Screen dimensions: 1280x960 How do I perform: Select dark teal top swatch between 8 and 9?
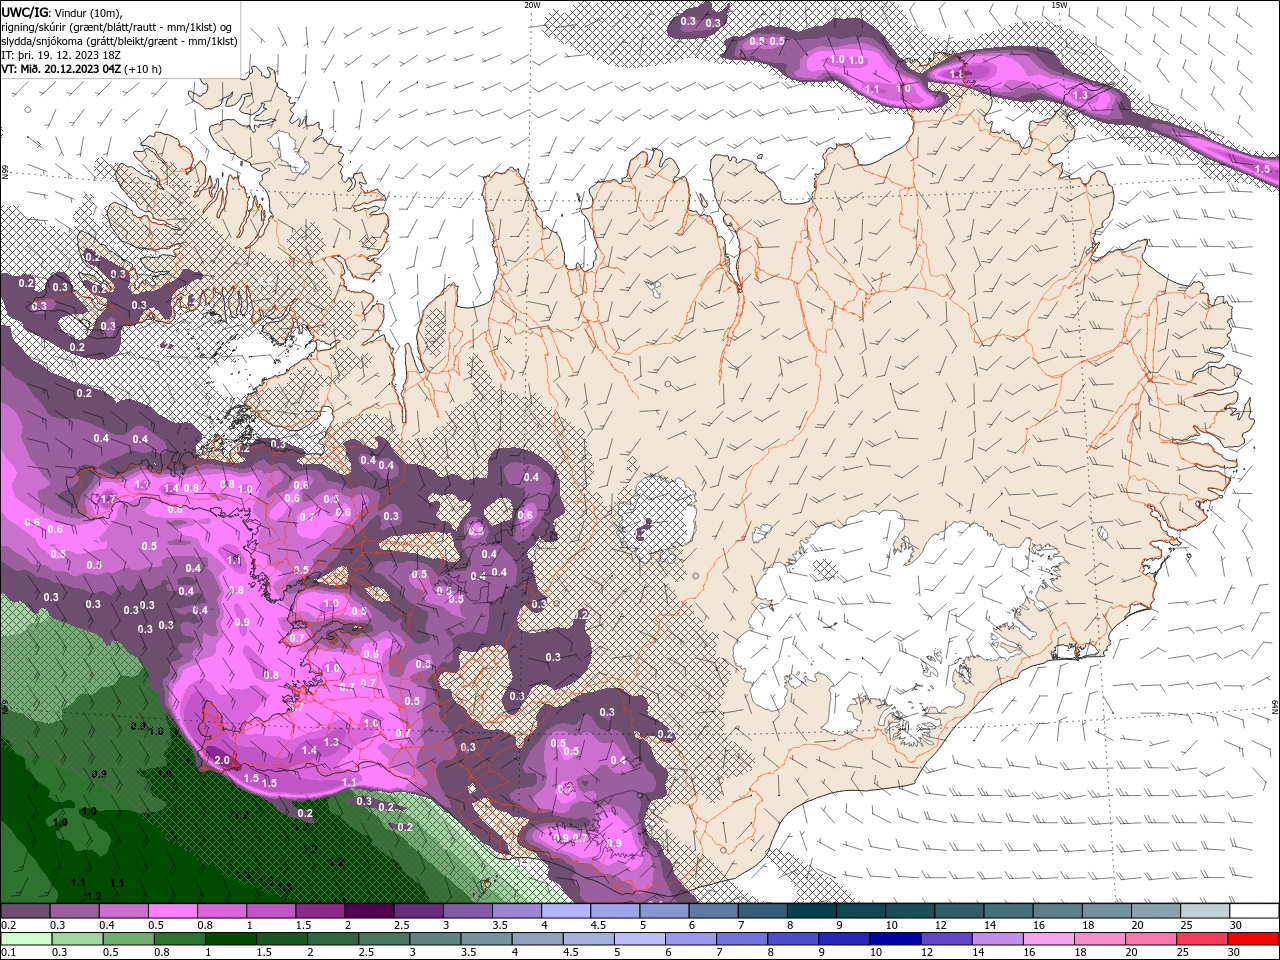(x=811, y=911)
